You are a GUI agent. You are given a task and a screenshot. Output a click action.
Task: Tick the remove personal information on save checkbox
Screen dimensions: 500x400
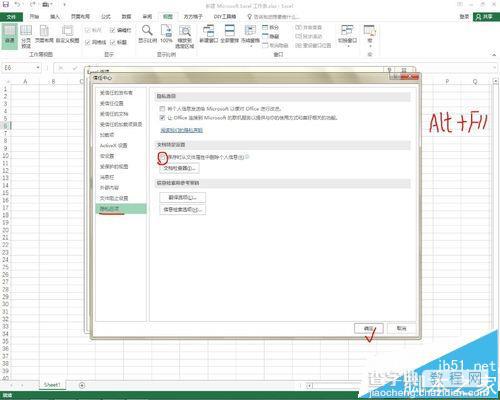pos(162,157)
